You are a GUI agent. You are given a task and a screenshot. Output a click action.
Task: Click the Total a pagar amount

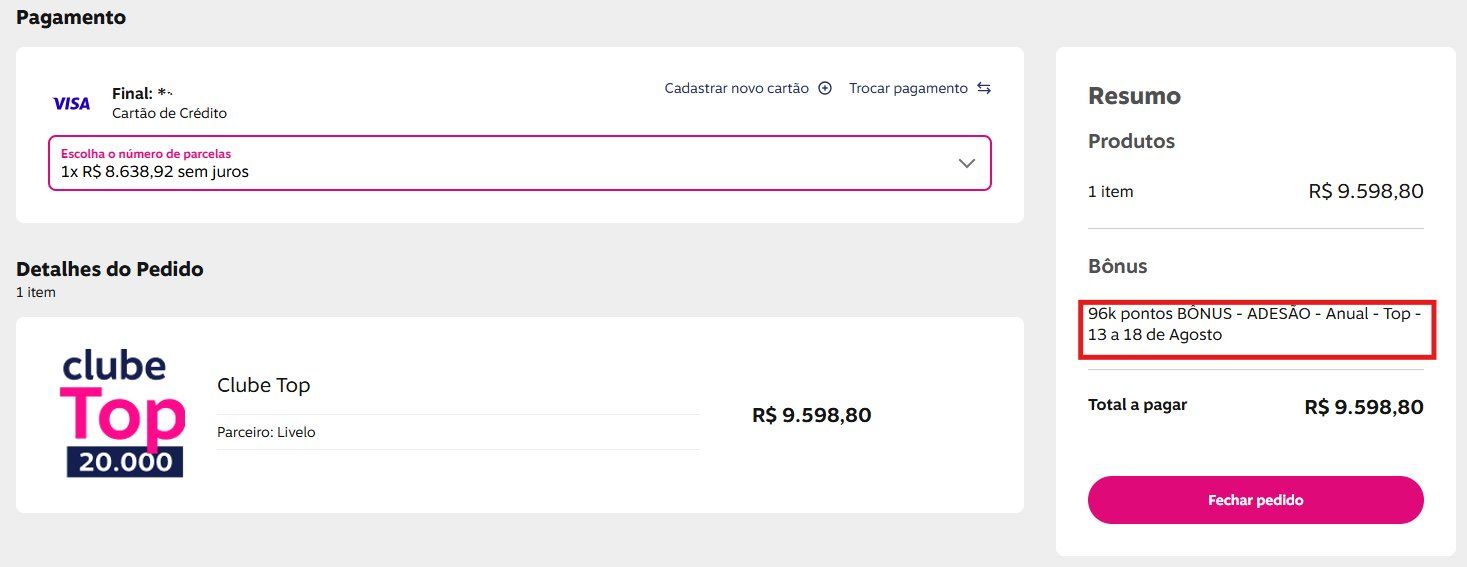click(x=1364, y=407)
